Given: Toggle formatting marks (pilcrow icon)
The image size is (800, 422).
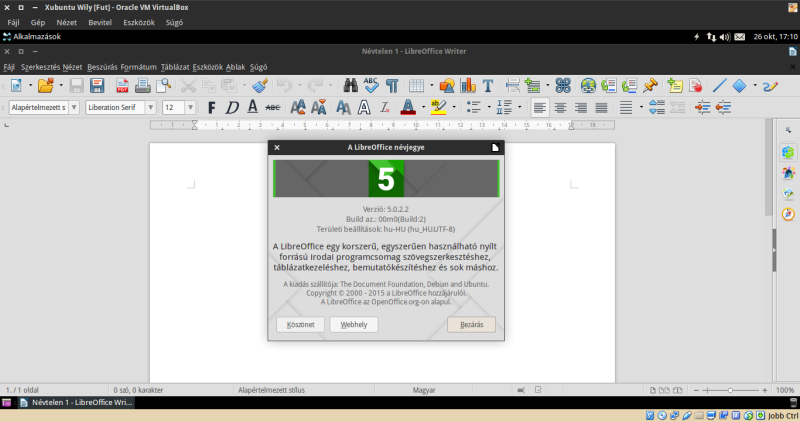Looking at the screenshot, I should 391,85.
